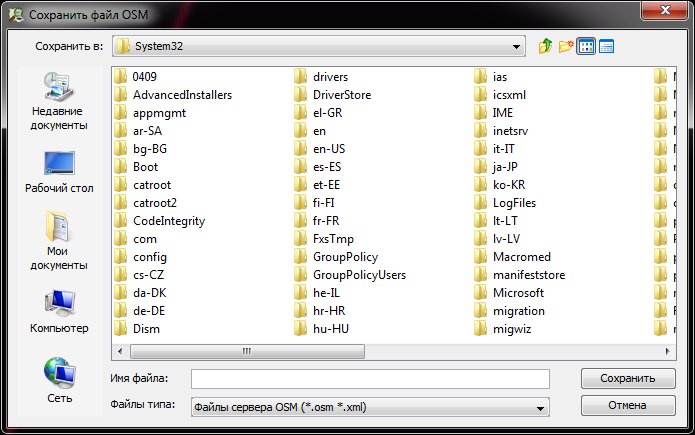Go to Рабочий стол shortcut
Image resolution: width=695 pixels, height=435 pixels.
point(58,171)
